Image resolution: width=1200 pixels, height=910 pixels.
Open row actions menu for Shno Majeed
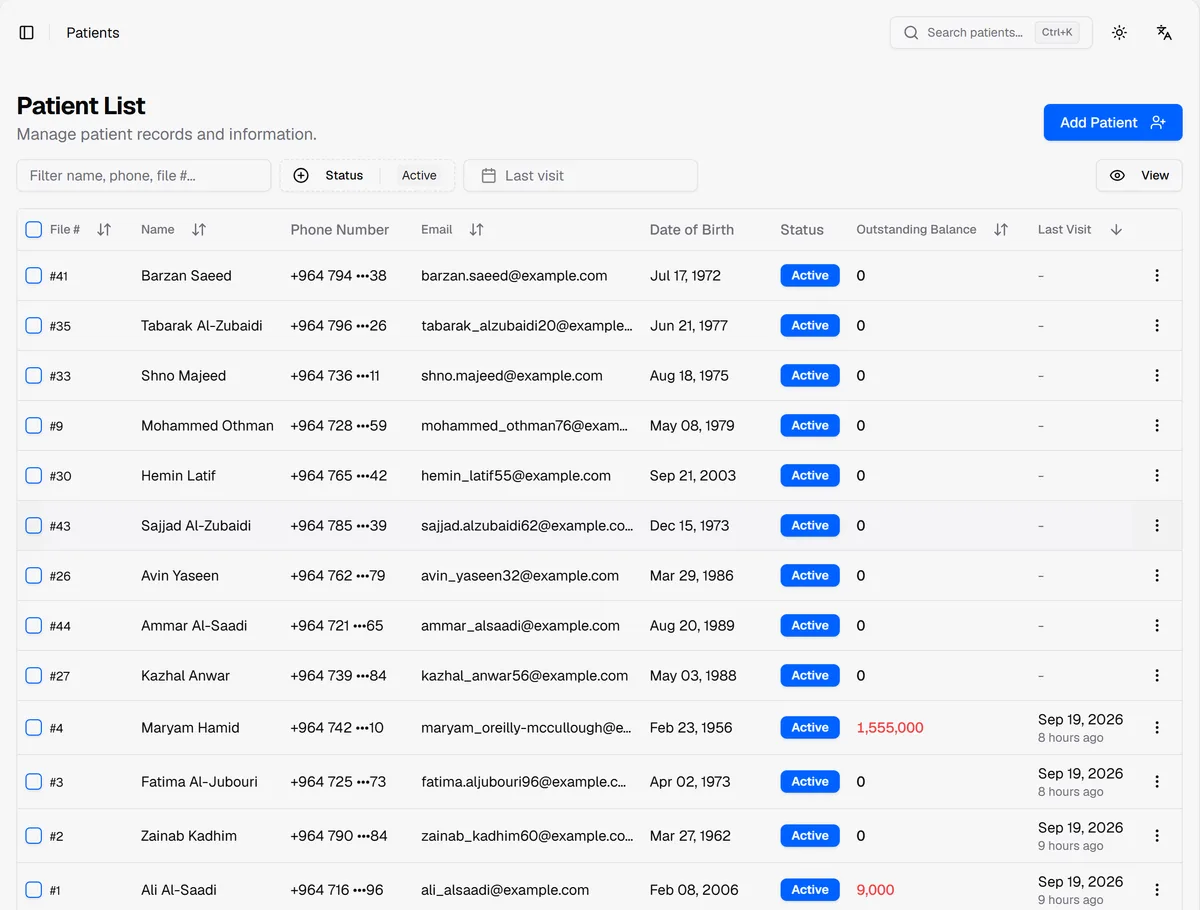click(x=1157, y=376)
